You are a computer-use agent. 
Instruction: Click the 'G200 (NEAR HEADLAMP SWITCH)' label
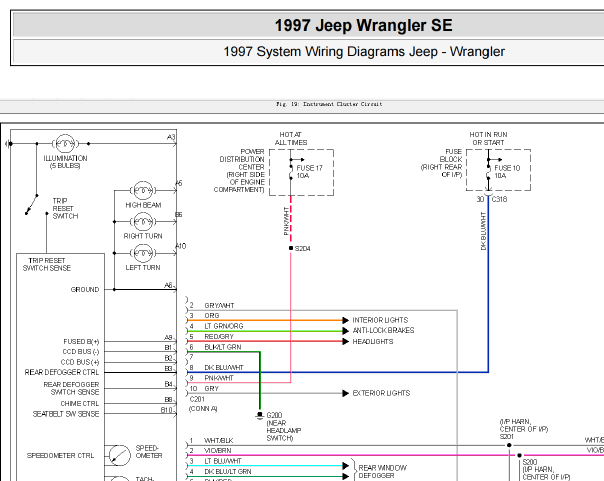pos(284,427)
